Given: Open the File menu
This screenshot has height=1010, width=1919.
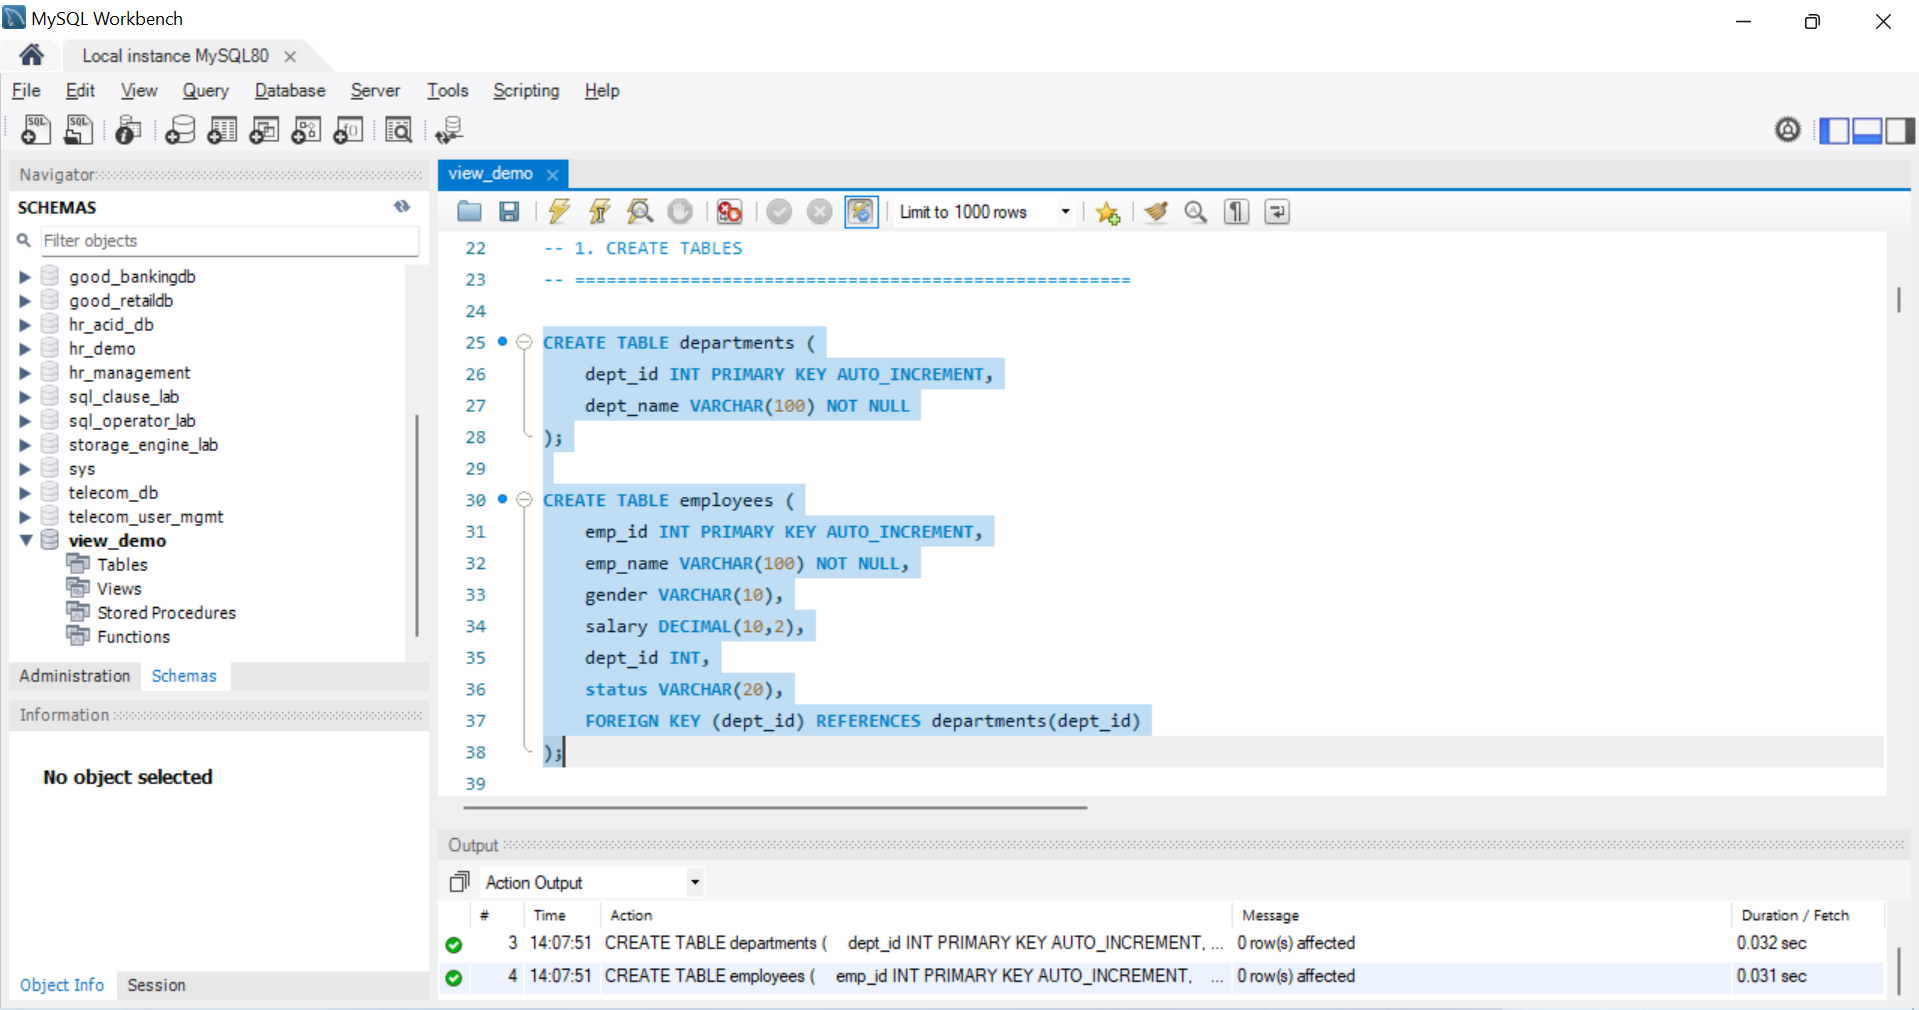Looking at the screenshot, I should coord(26,90).
